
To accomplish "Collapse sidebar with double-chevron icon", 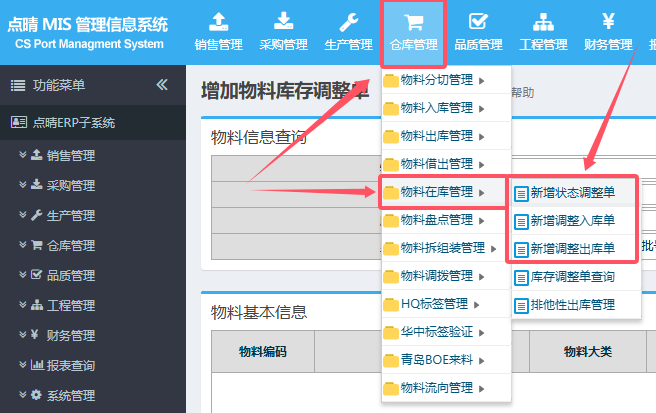I will pos(162,85).
